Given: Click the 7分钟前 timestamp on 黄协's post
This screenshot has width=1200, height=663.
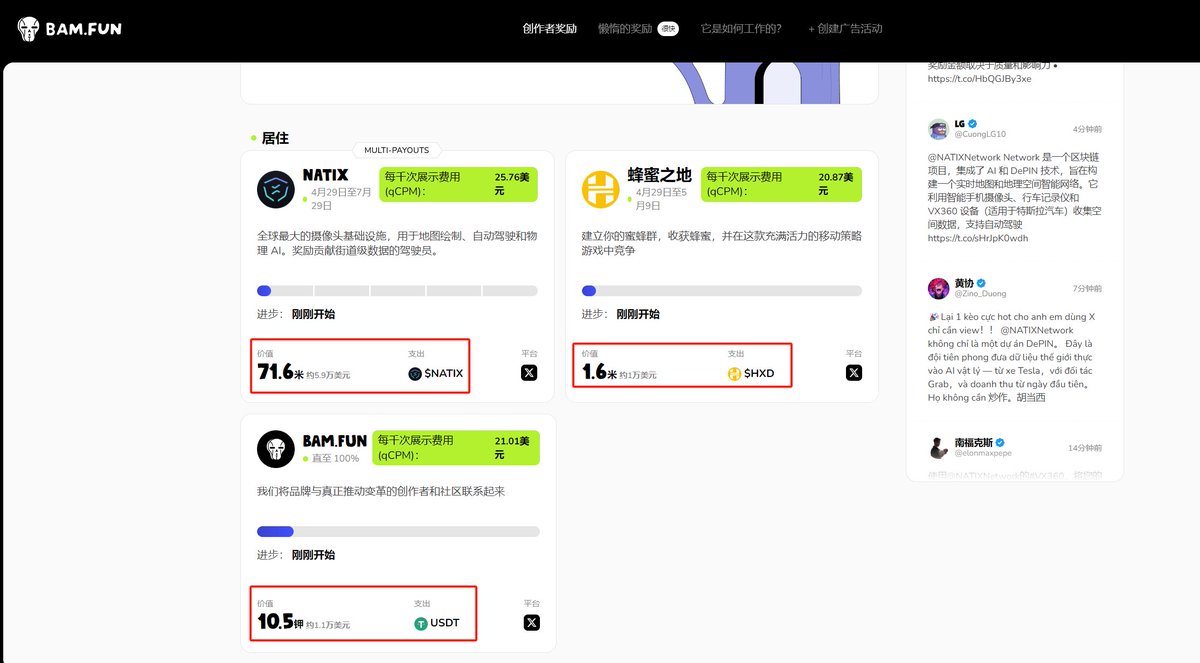Looking at the screenshot, I should 1087,289.
